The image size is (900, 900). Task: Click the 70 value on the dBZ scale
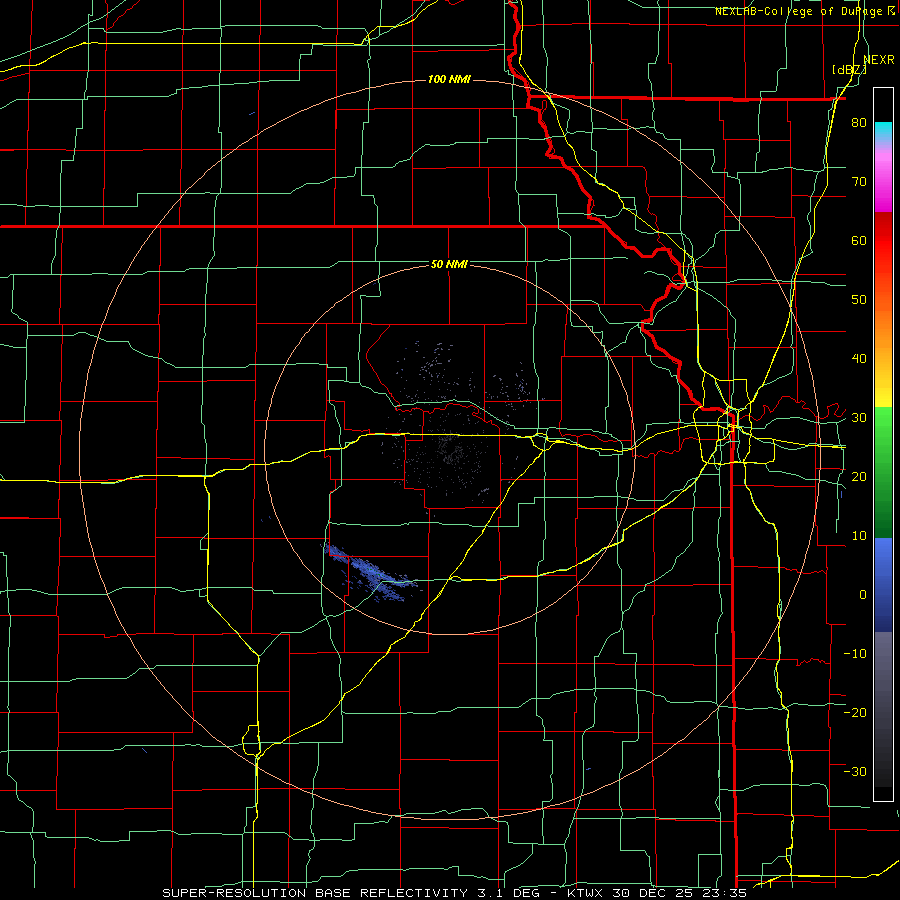[x=859, y=182]
